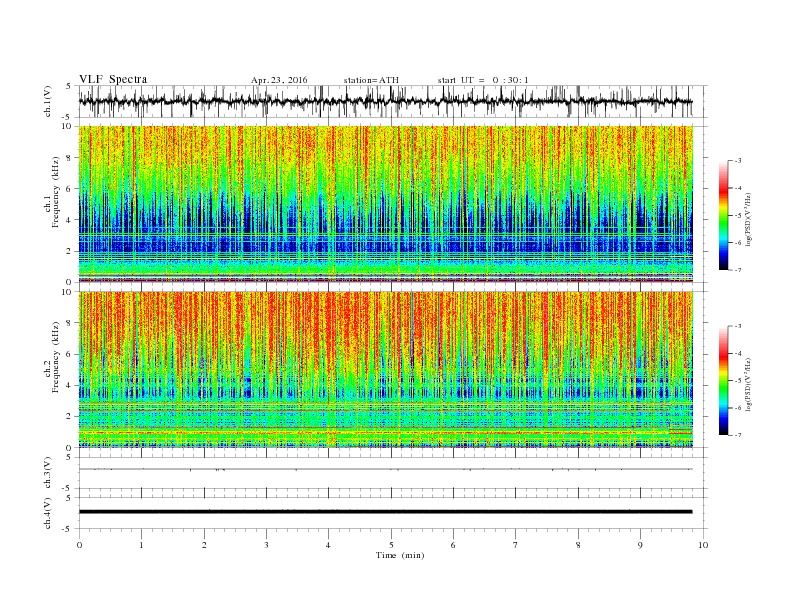The width and height of the screenshot is (792, 612).
Task: Click the "7" tick on the time axis
Action: [x=516, y=545]
